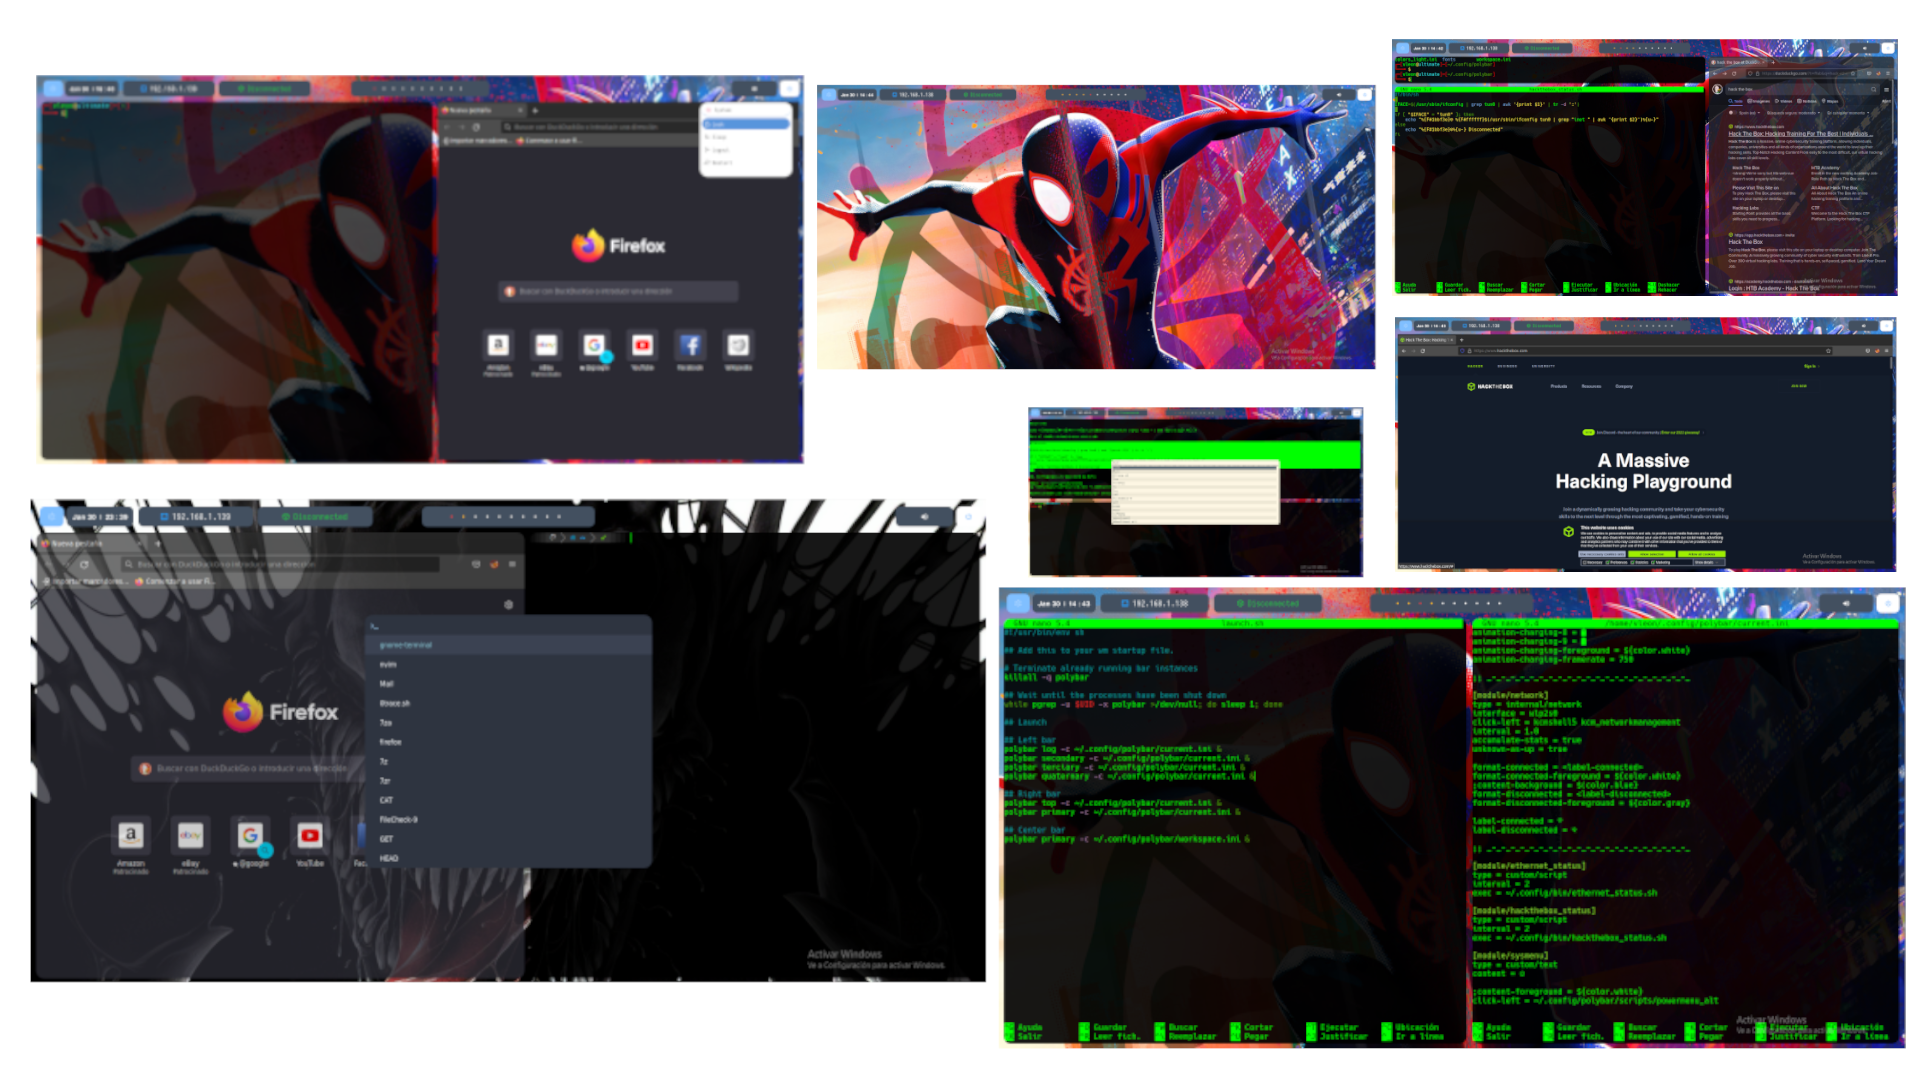Image resolution: width=1920 pixels, height=1080 pixels.
Task: Click the gear icon on the Venom-wallpaper Firefox page
Action: point(508,604)
